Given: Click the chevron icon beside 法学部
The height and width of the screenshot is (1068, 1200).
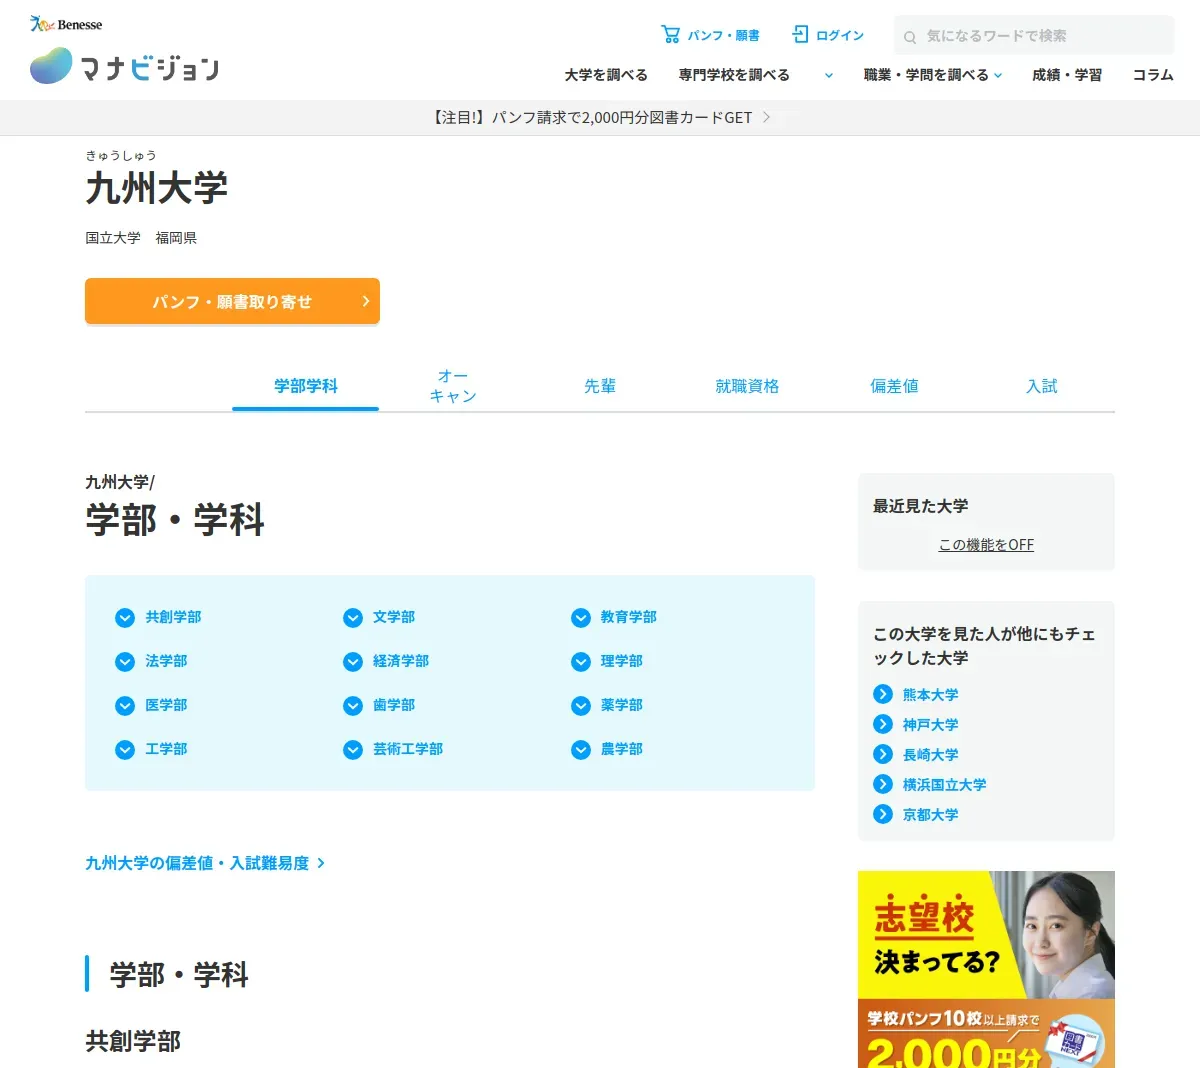Looking at the screenshot, I should (125, 662).
